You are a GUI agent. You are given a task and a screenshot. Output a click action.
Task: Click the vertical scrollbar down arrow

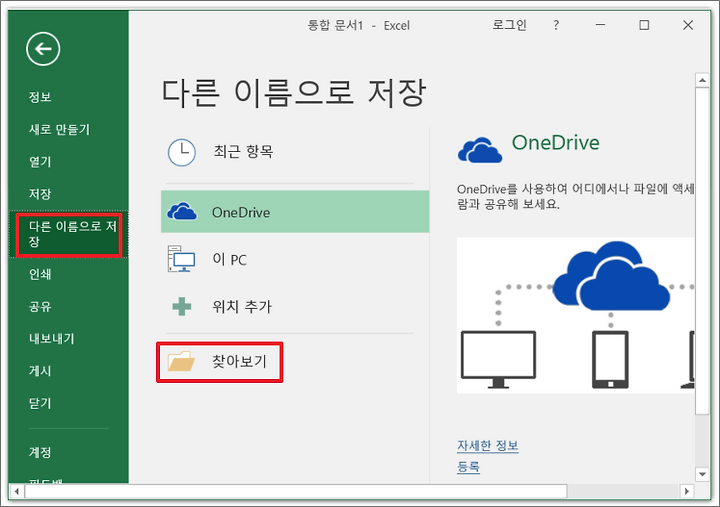[x=702, y=473]
